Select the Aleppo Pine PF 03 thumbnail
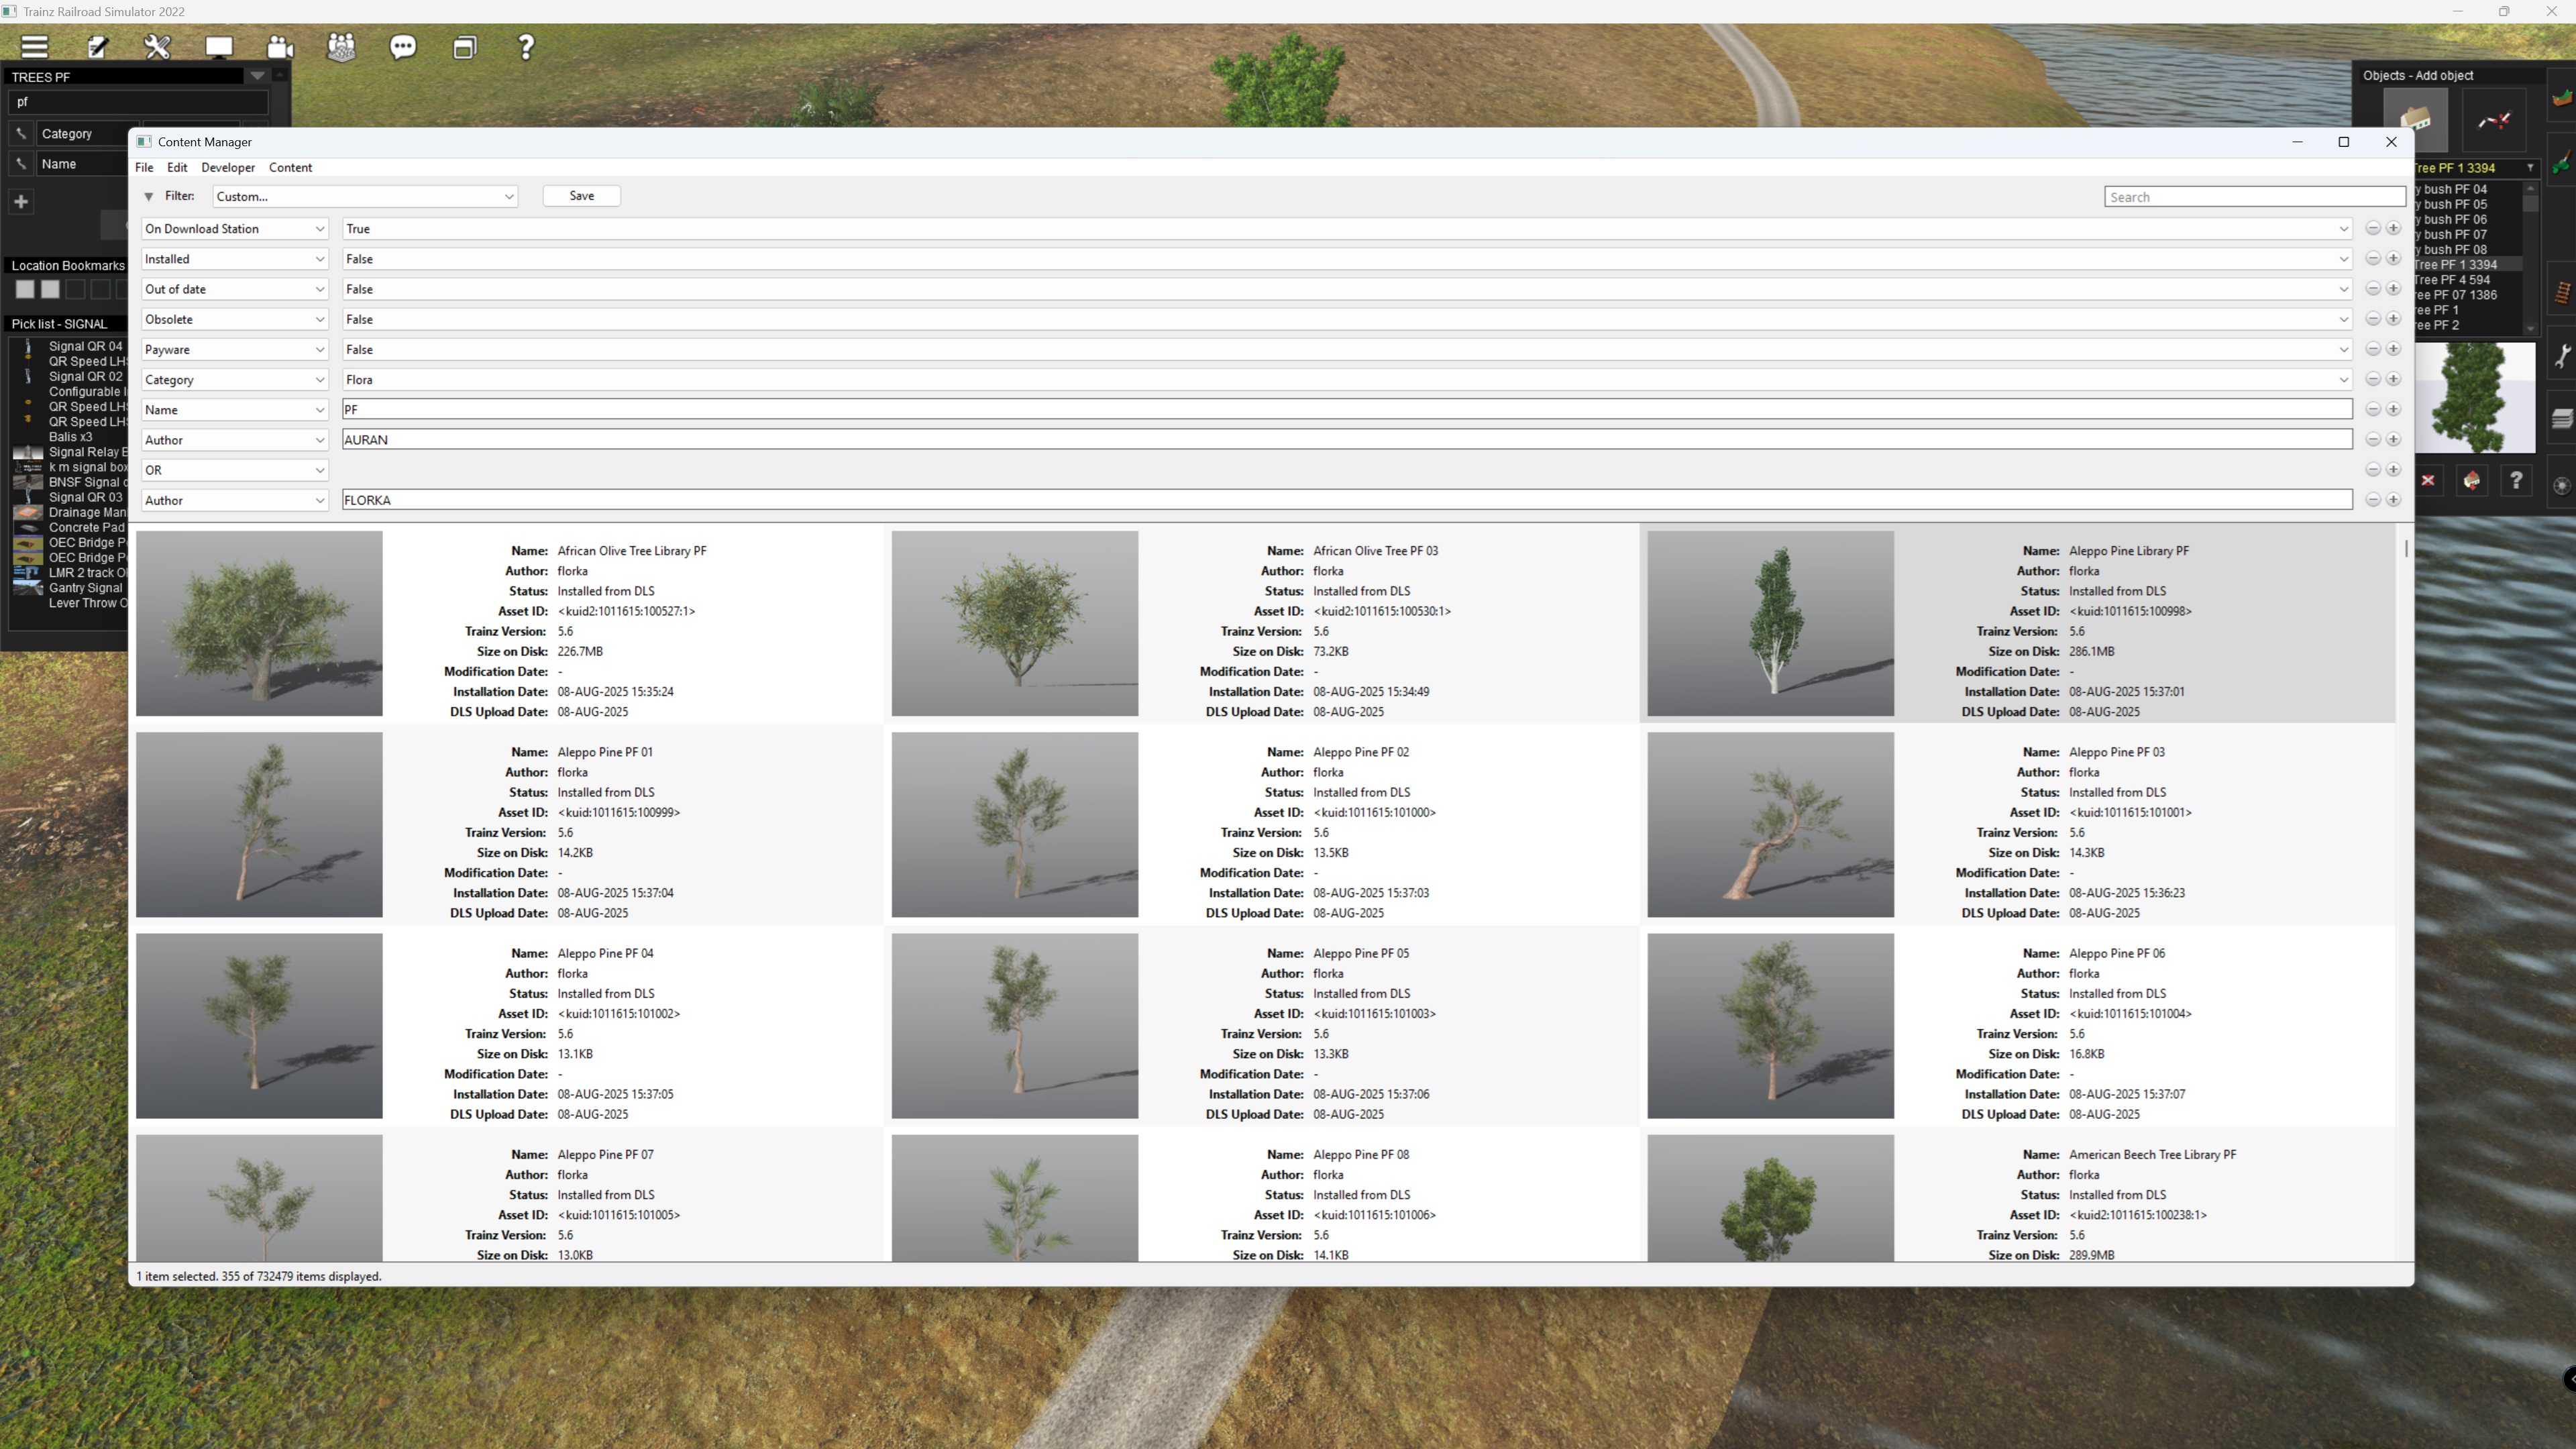The height and width of the screenshot is (1449, 2576). 1770,824
